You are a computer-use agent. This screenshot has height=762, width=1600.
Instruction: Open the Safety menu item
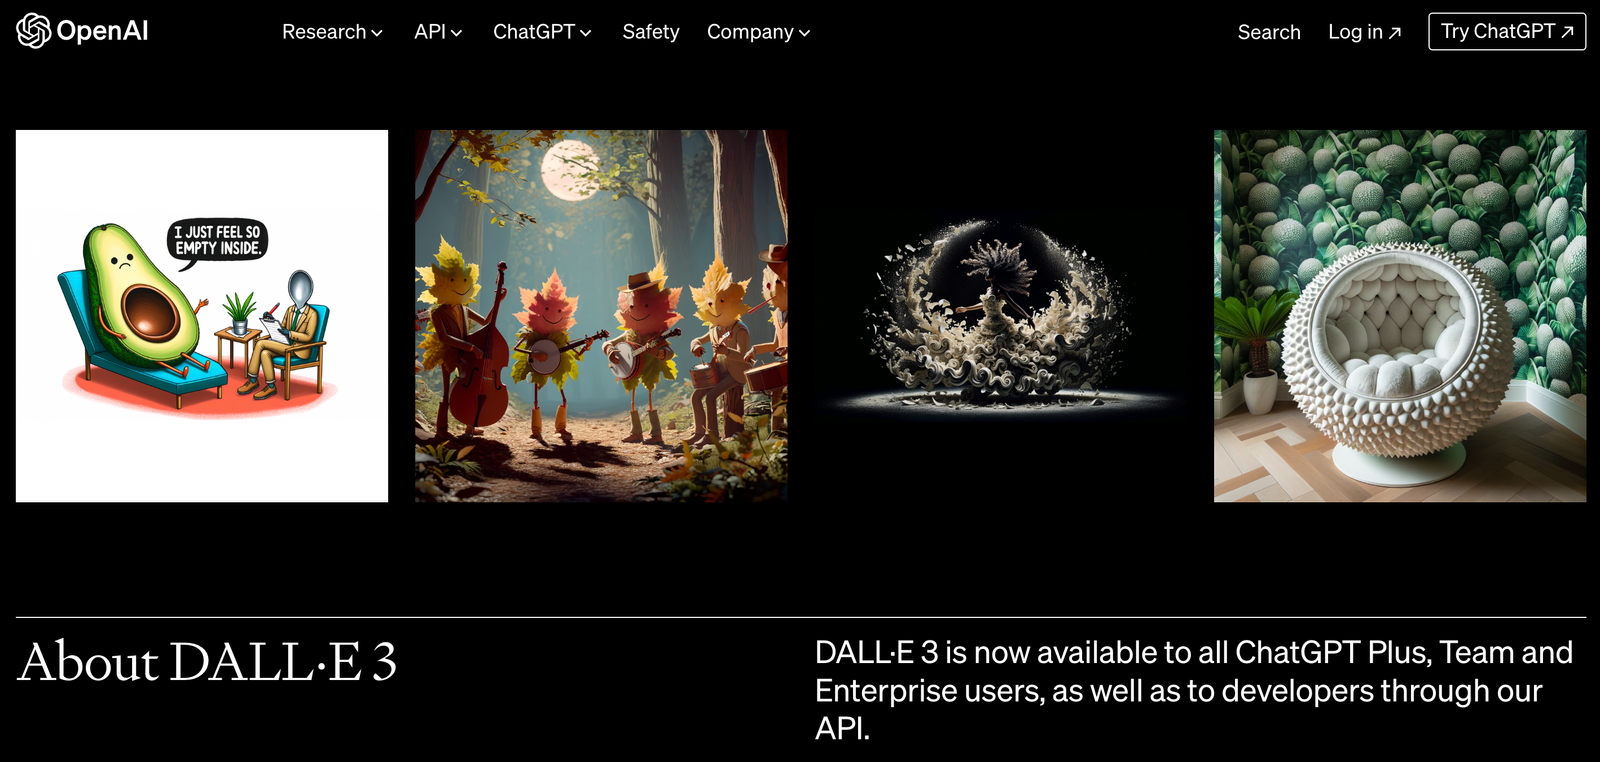(x=651, y=32)
